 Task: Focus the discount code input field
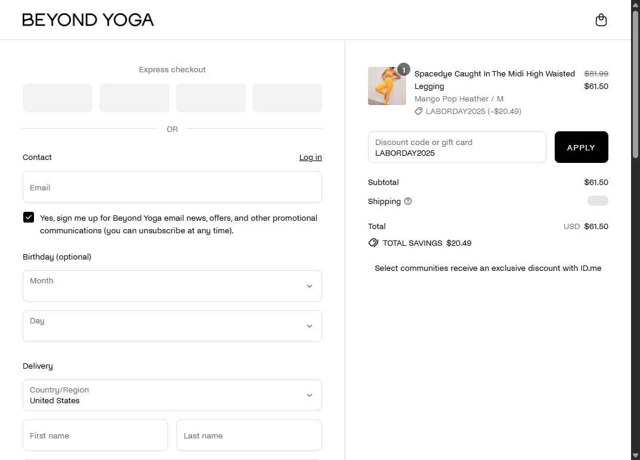[457, 147]
